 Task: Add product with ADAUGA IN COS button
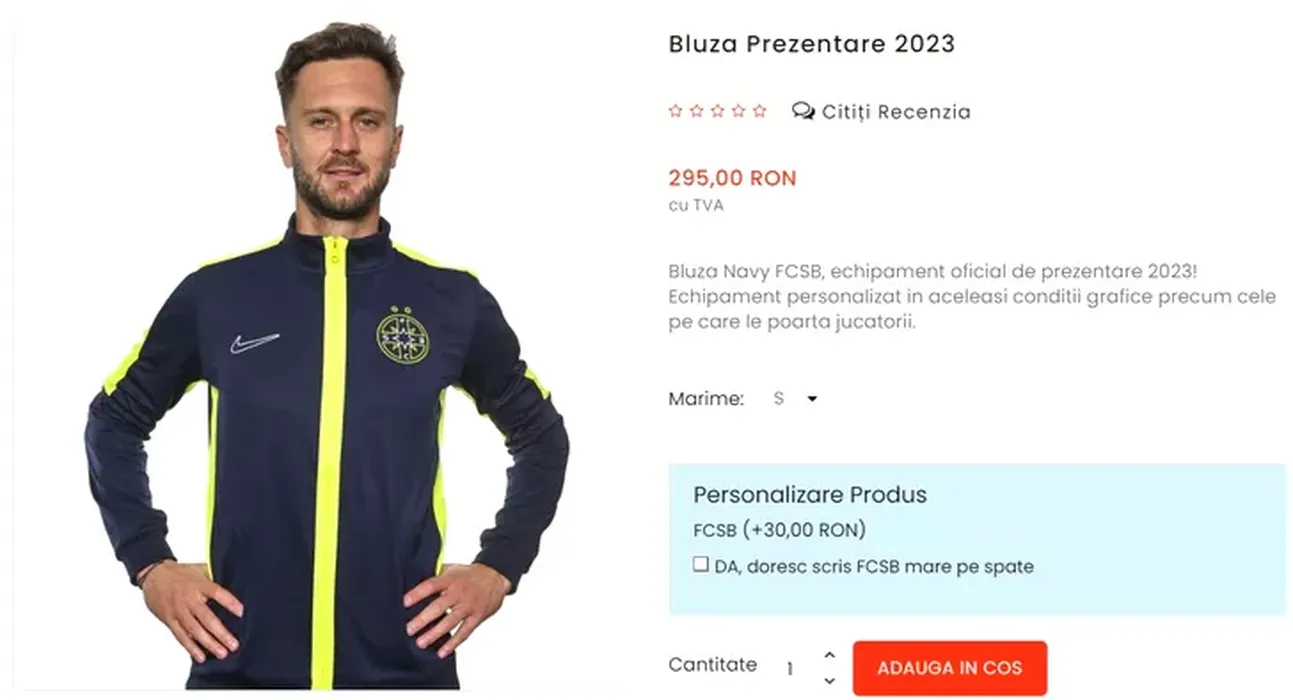pos(949,668)
